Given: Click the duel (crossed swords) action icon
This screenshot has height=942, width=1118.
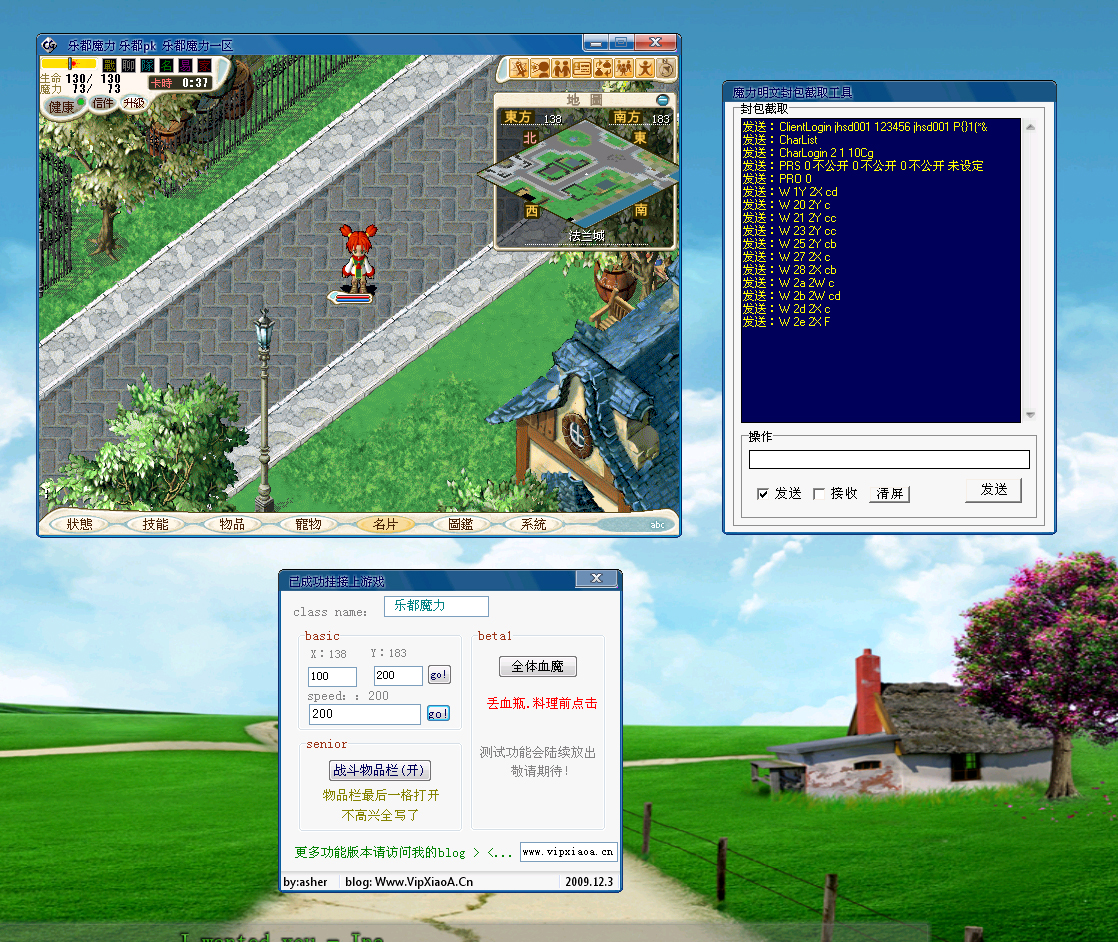Looking at the screenshot, I should click(x=521, y=68).
